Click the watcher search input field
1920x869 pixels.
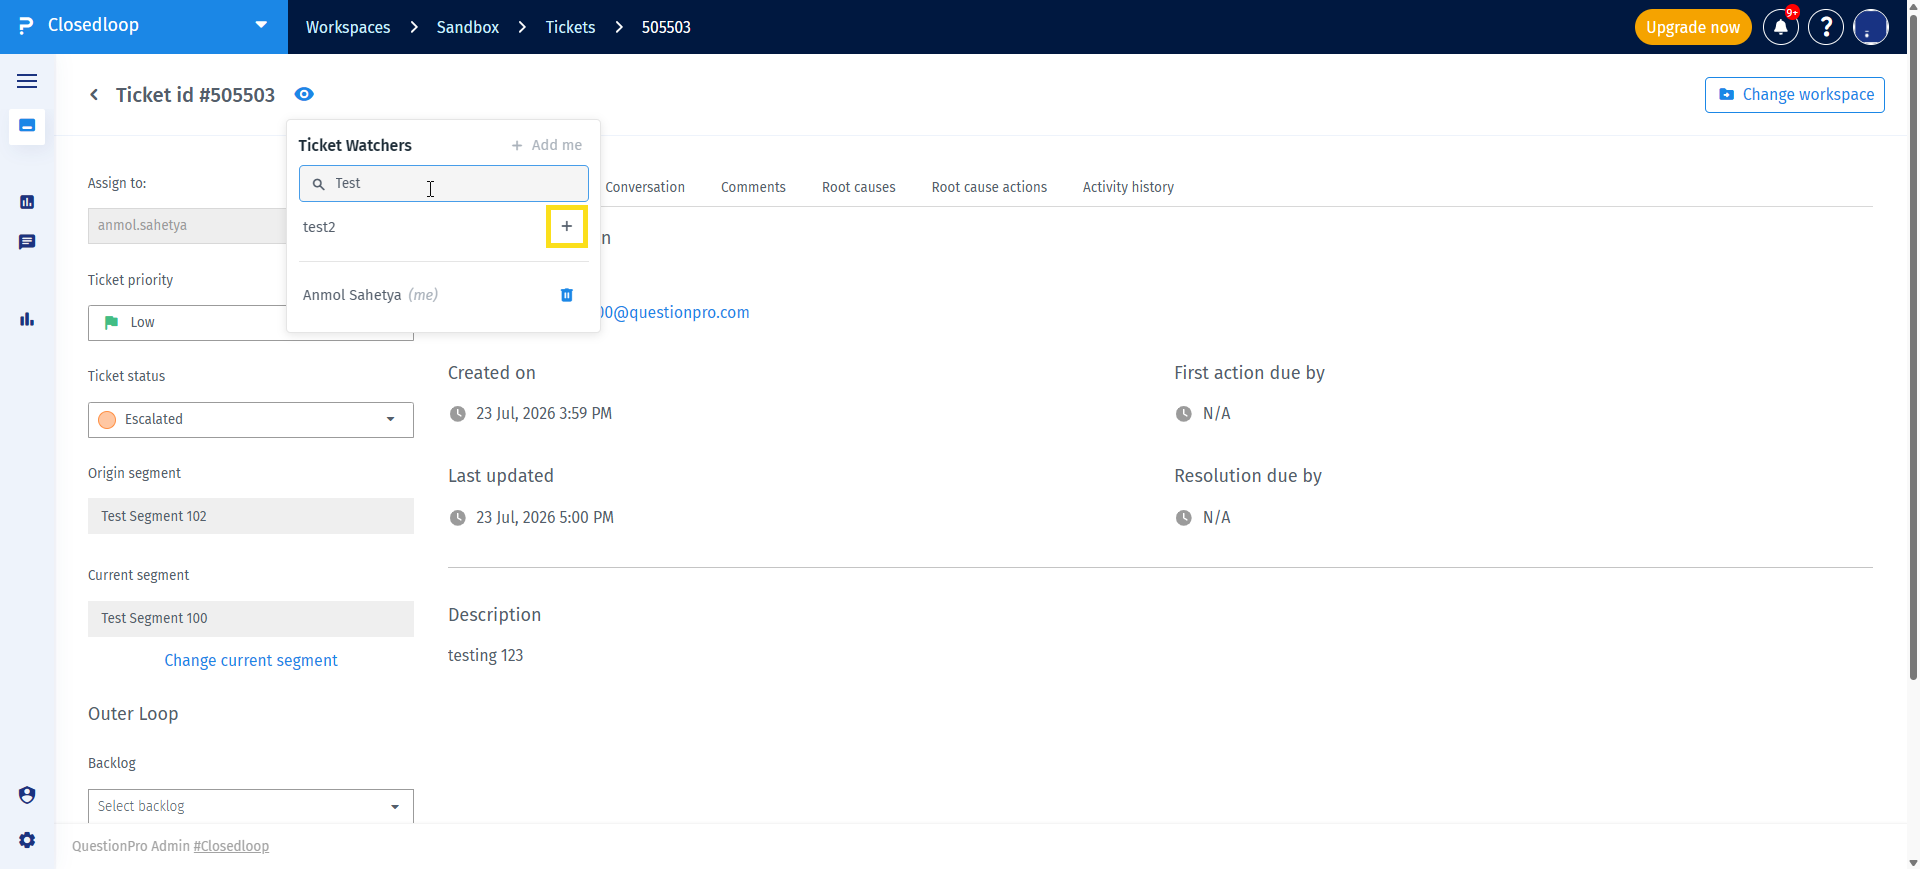(444, 184)
